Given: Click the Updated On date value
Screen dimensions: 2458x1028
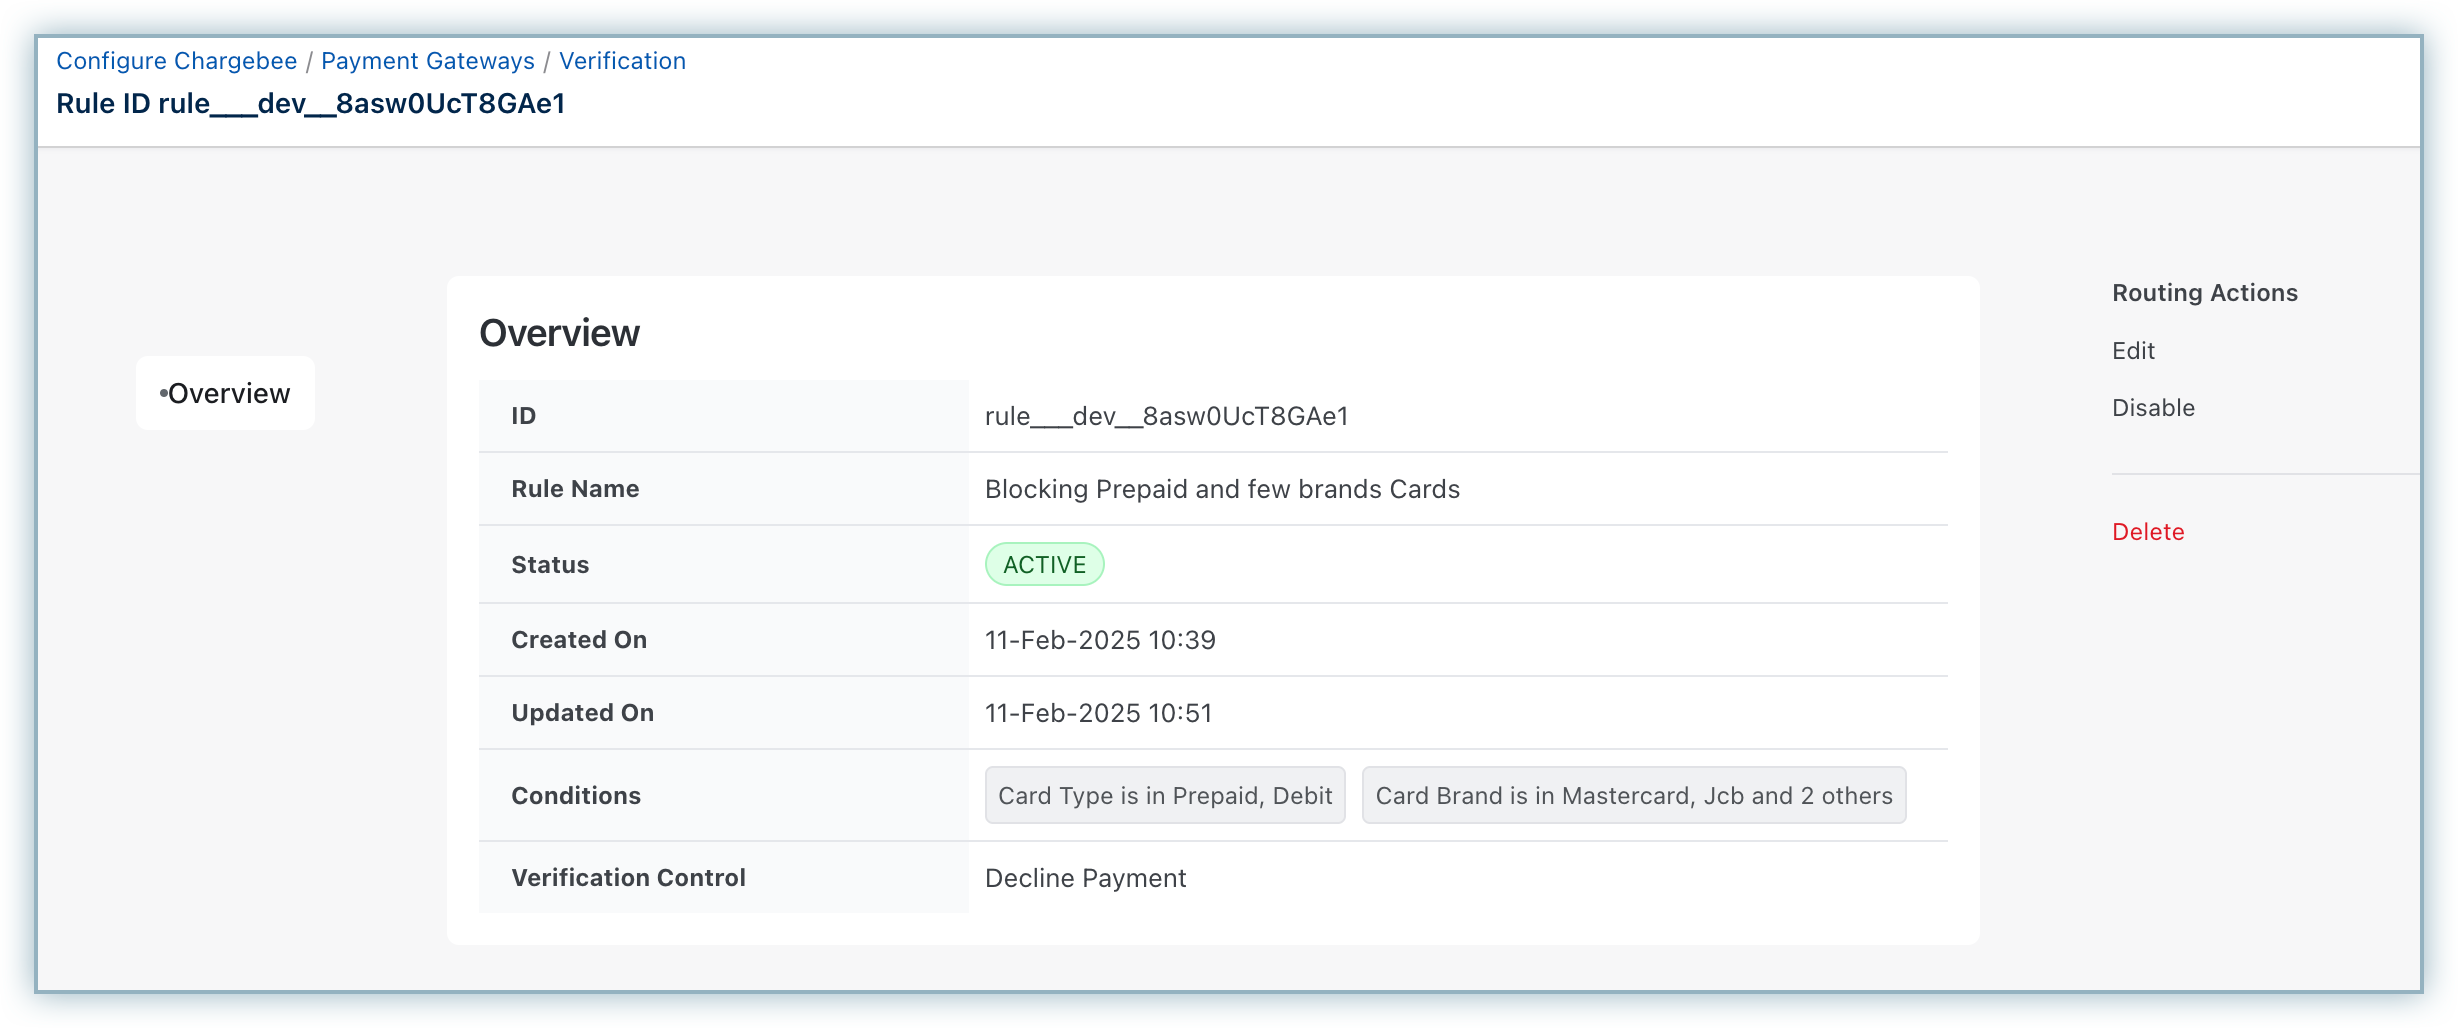Looking at the screenshot, I should pyautogui.click(x=1098, y=713).
